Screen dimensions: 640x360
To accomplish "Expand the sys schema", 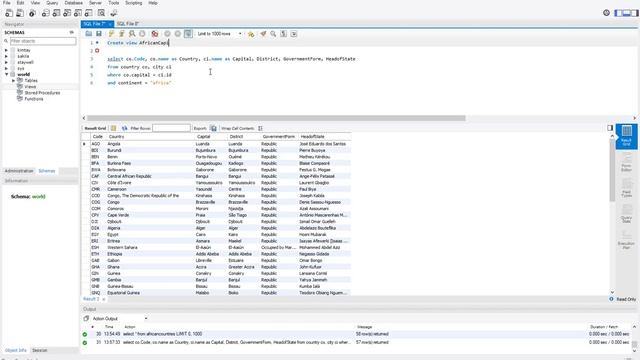I will pos(6,69).
